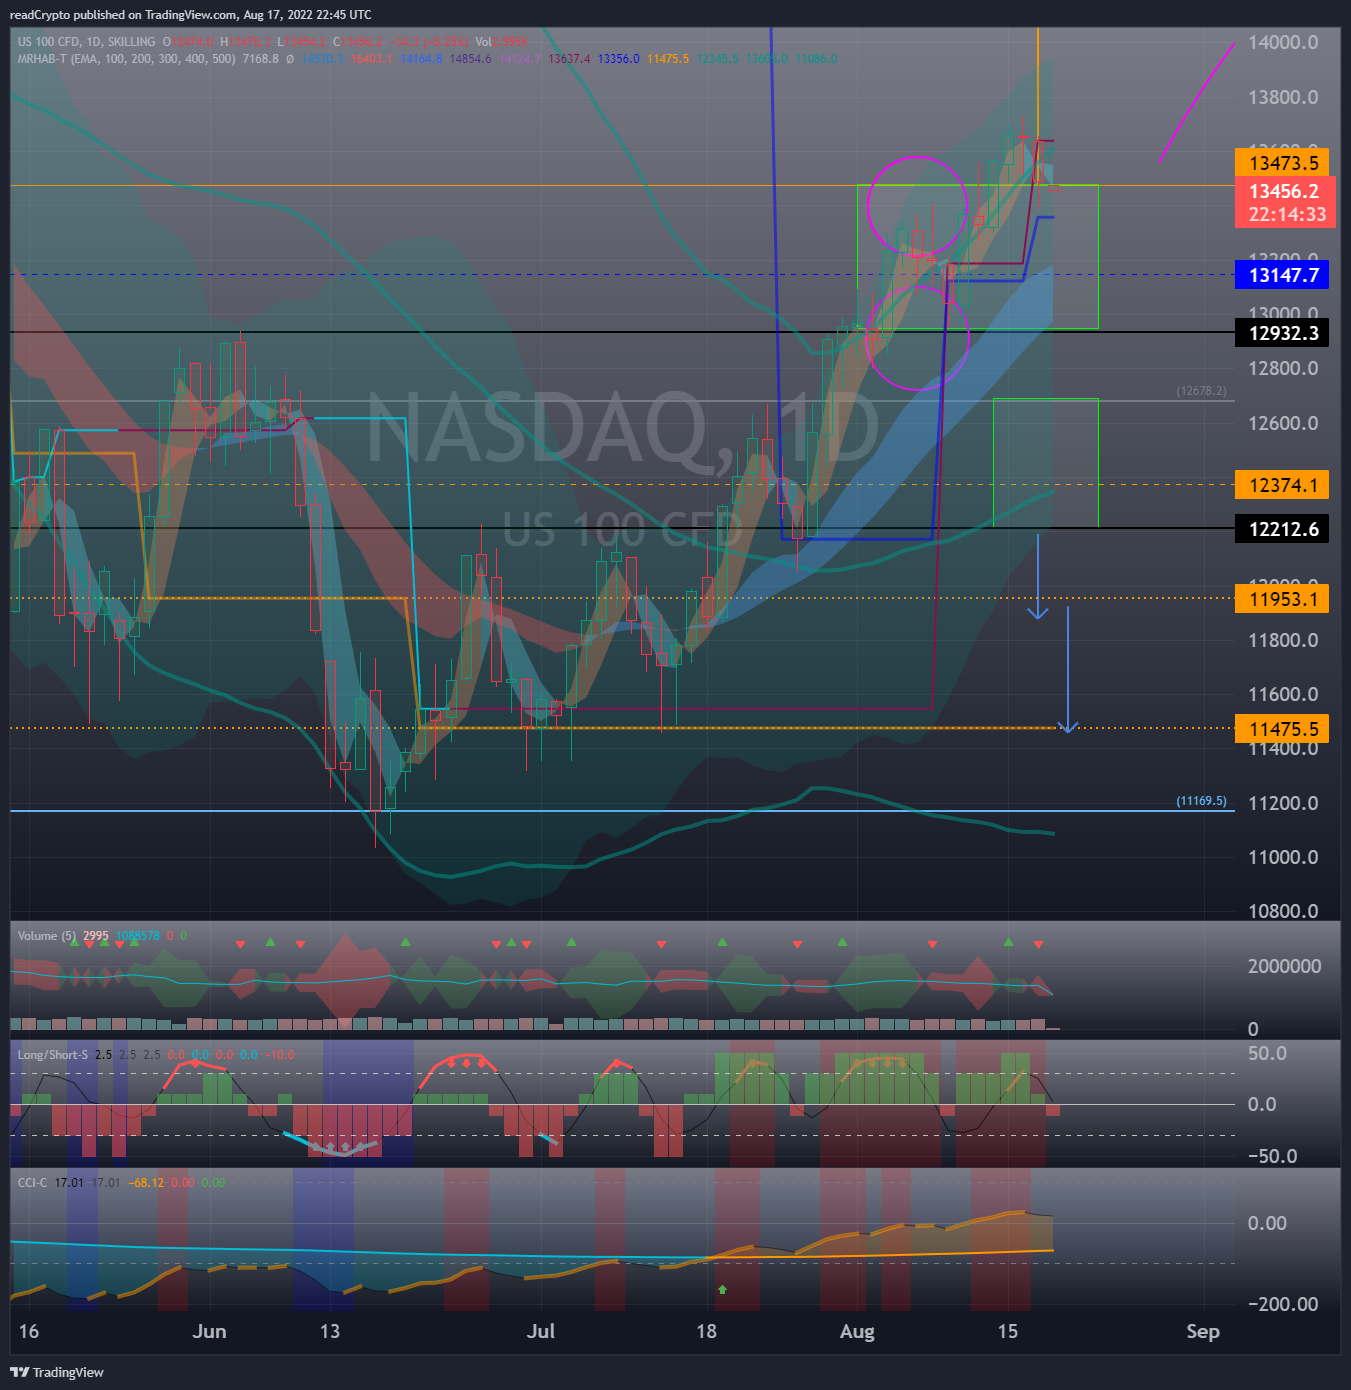Select the 'CCI-C' indicator legend

(32, 1183)
